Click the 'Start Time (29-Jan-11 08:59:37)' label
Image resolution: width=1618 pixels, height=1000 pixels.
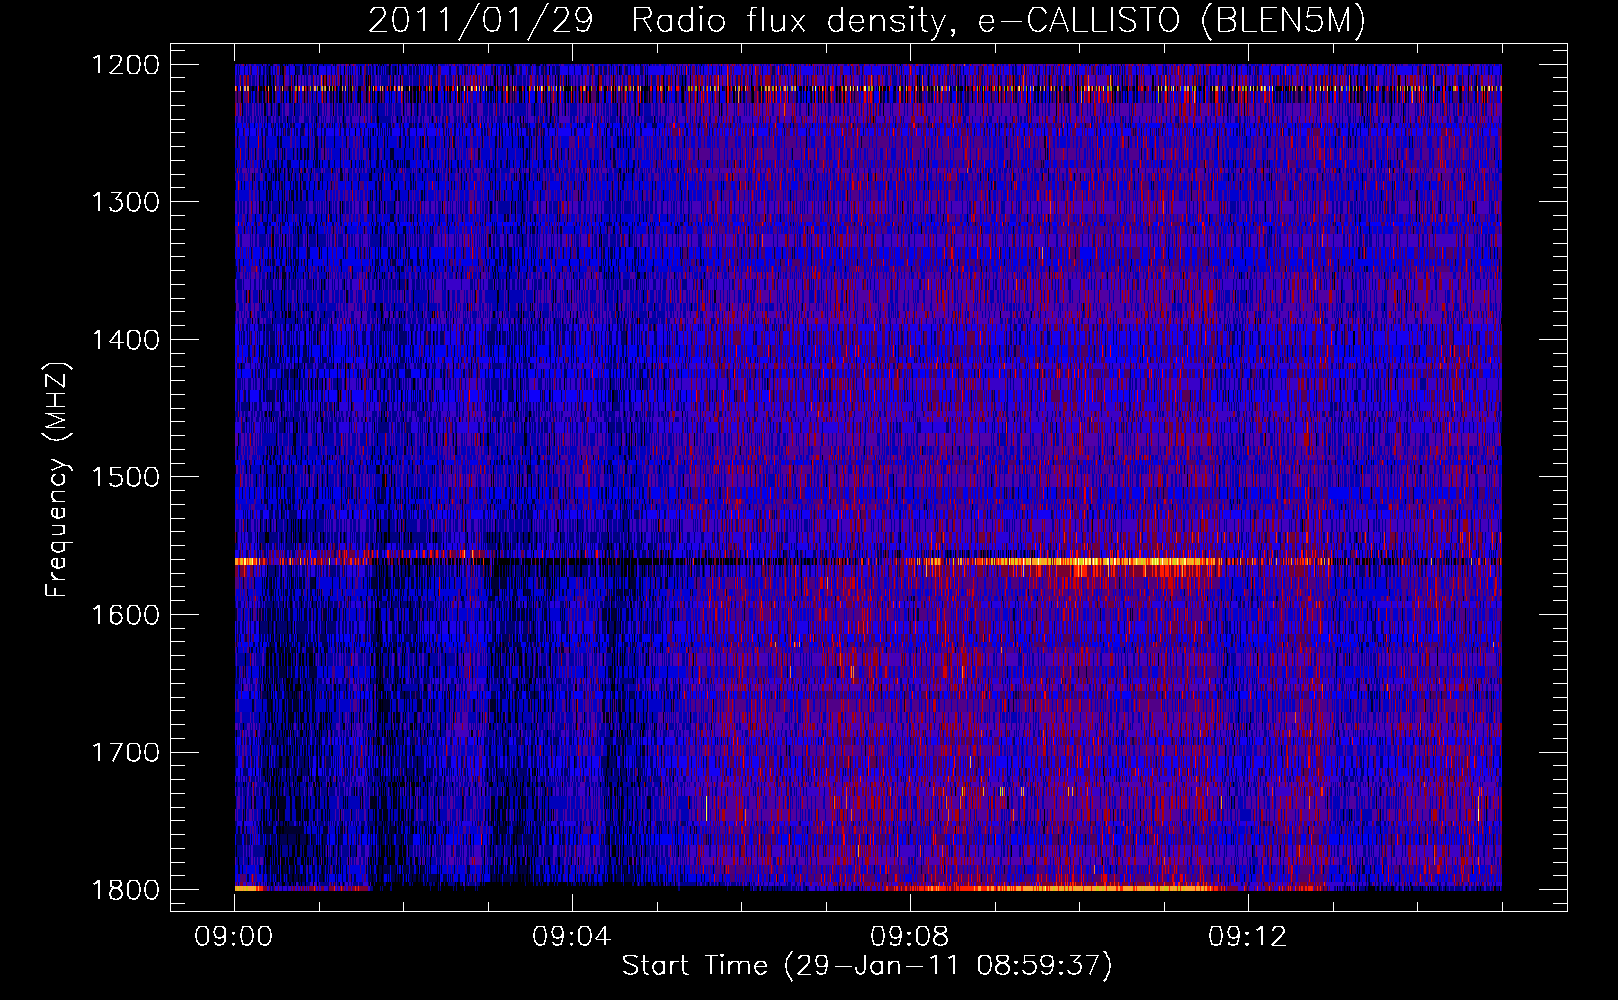tap(867, 966)
